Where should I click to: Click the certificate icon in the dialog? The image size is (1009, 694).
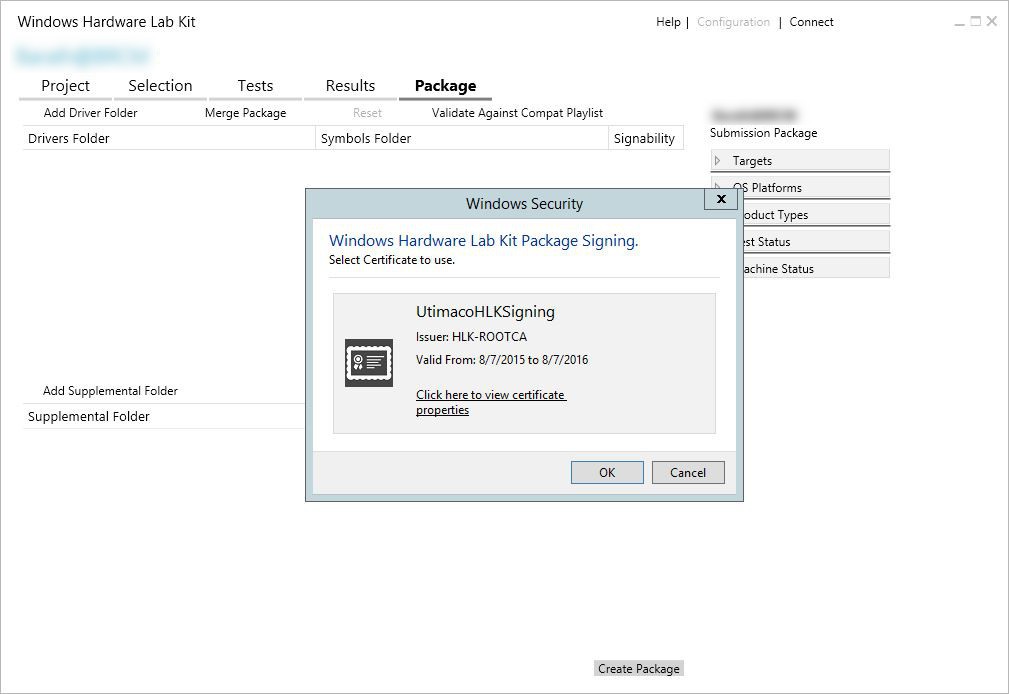tap(369, 362)
